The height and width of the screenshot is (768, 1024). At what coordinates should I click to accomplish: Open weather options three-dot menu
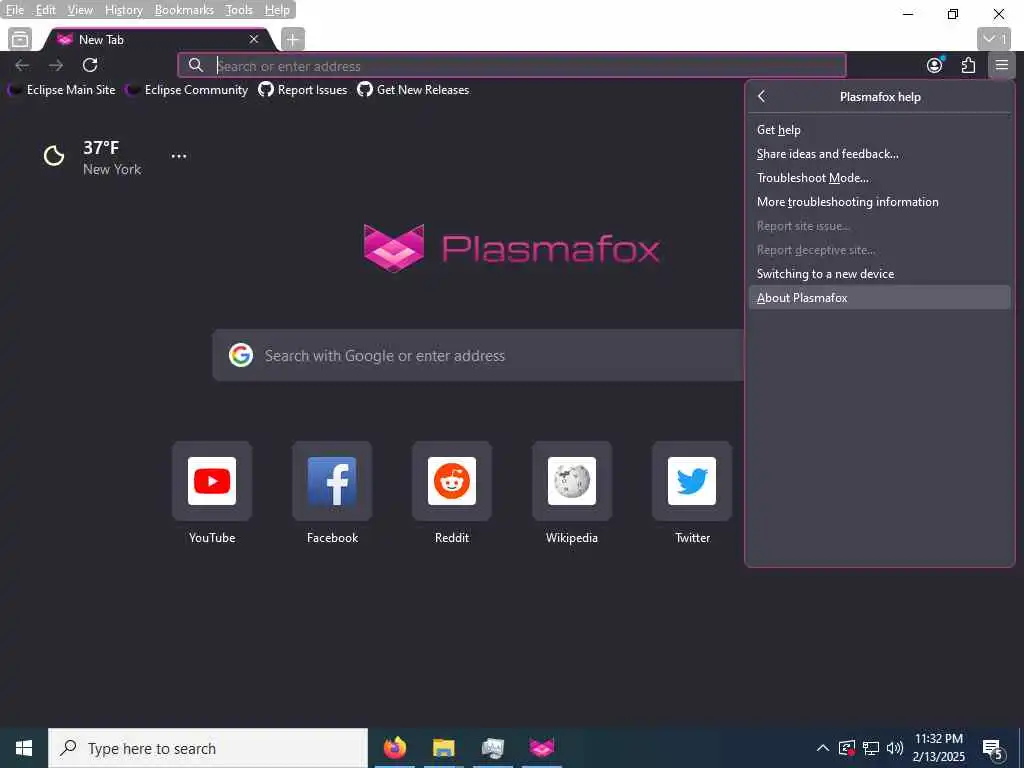[x=178, y=156]
